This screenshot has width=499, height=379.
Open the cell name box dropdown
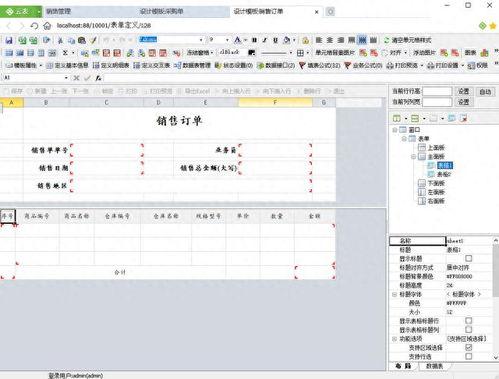tap(66, 78)
